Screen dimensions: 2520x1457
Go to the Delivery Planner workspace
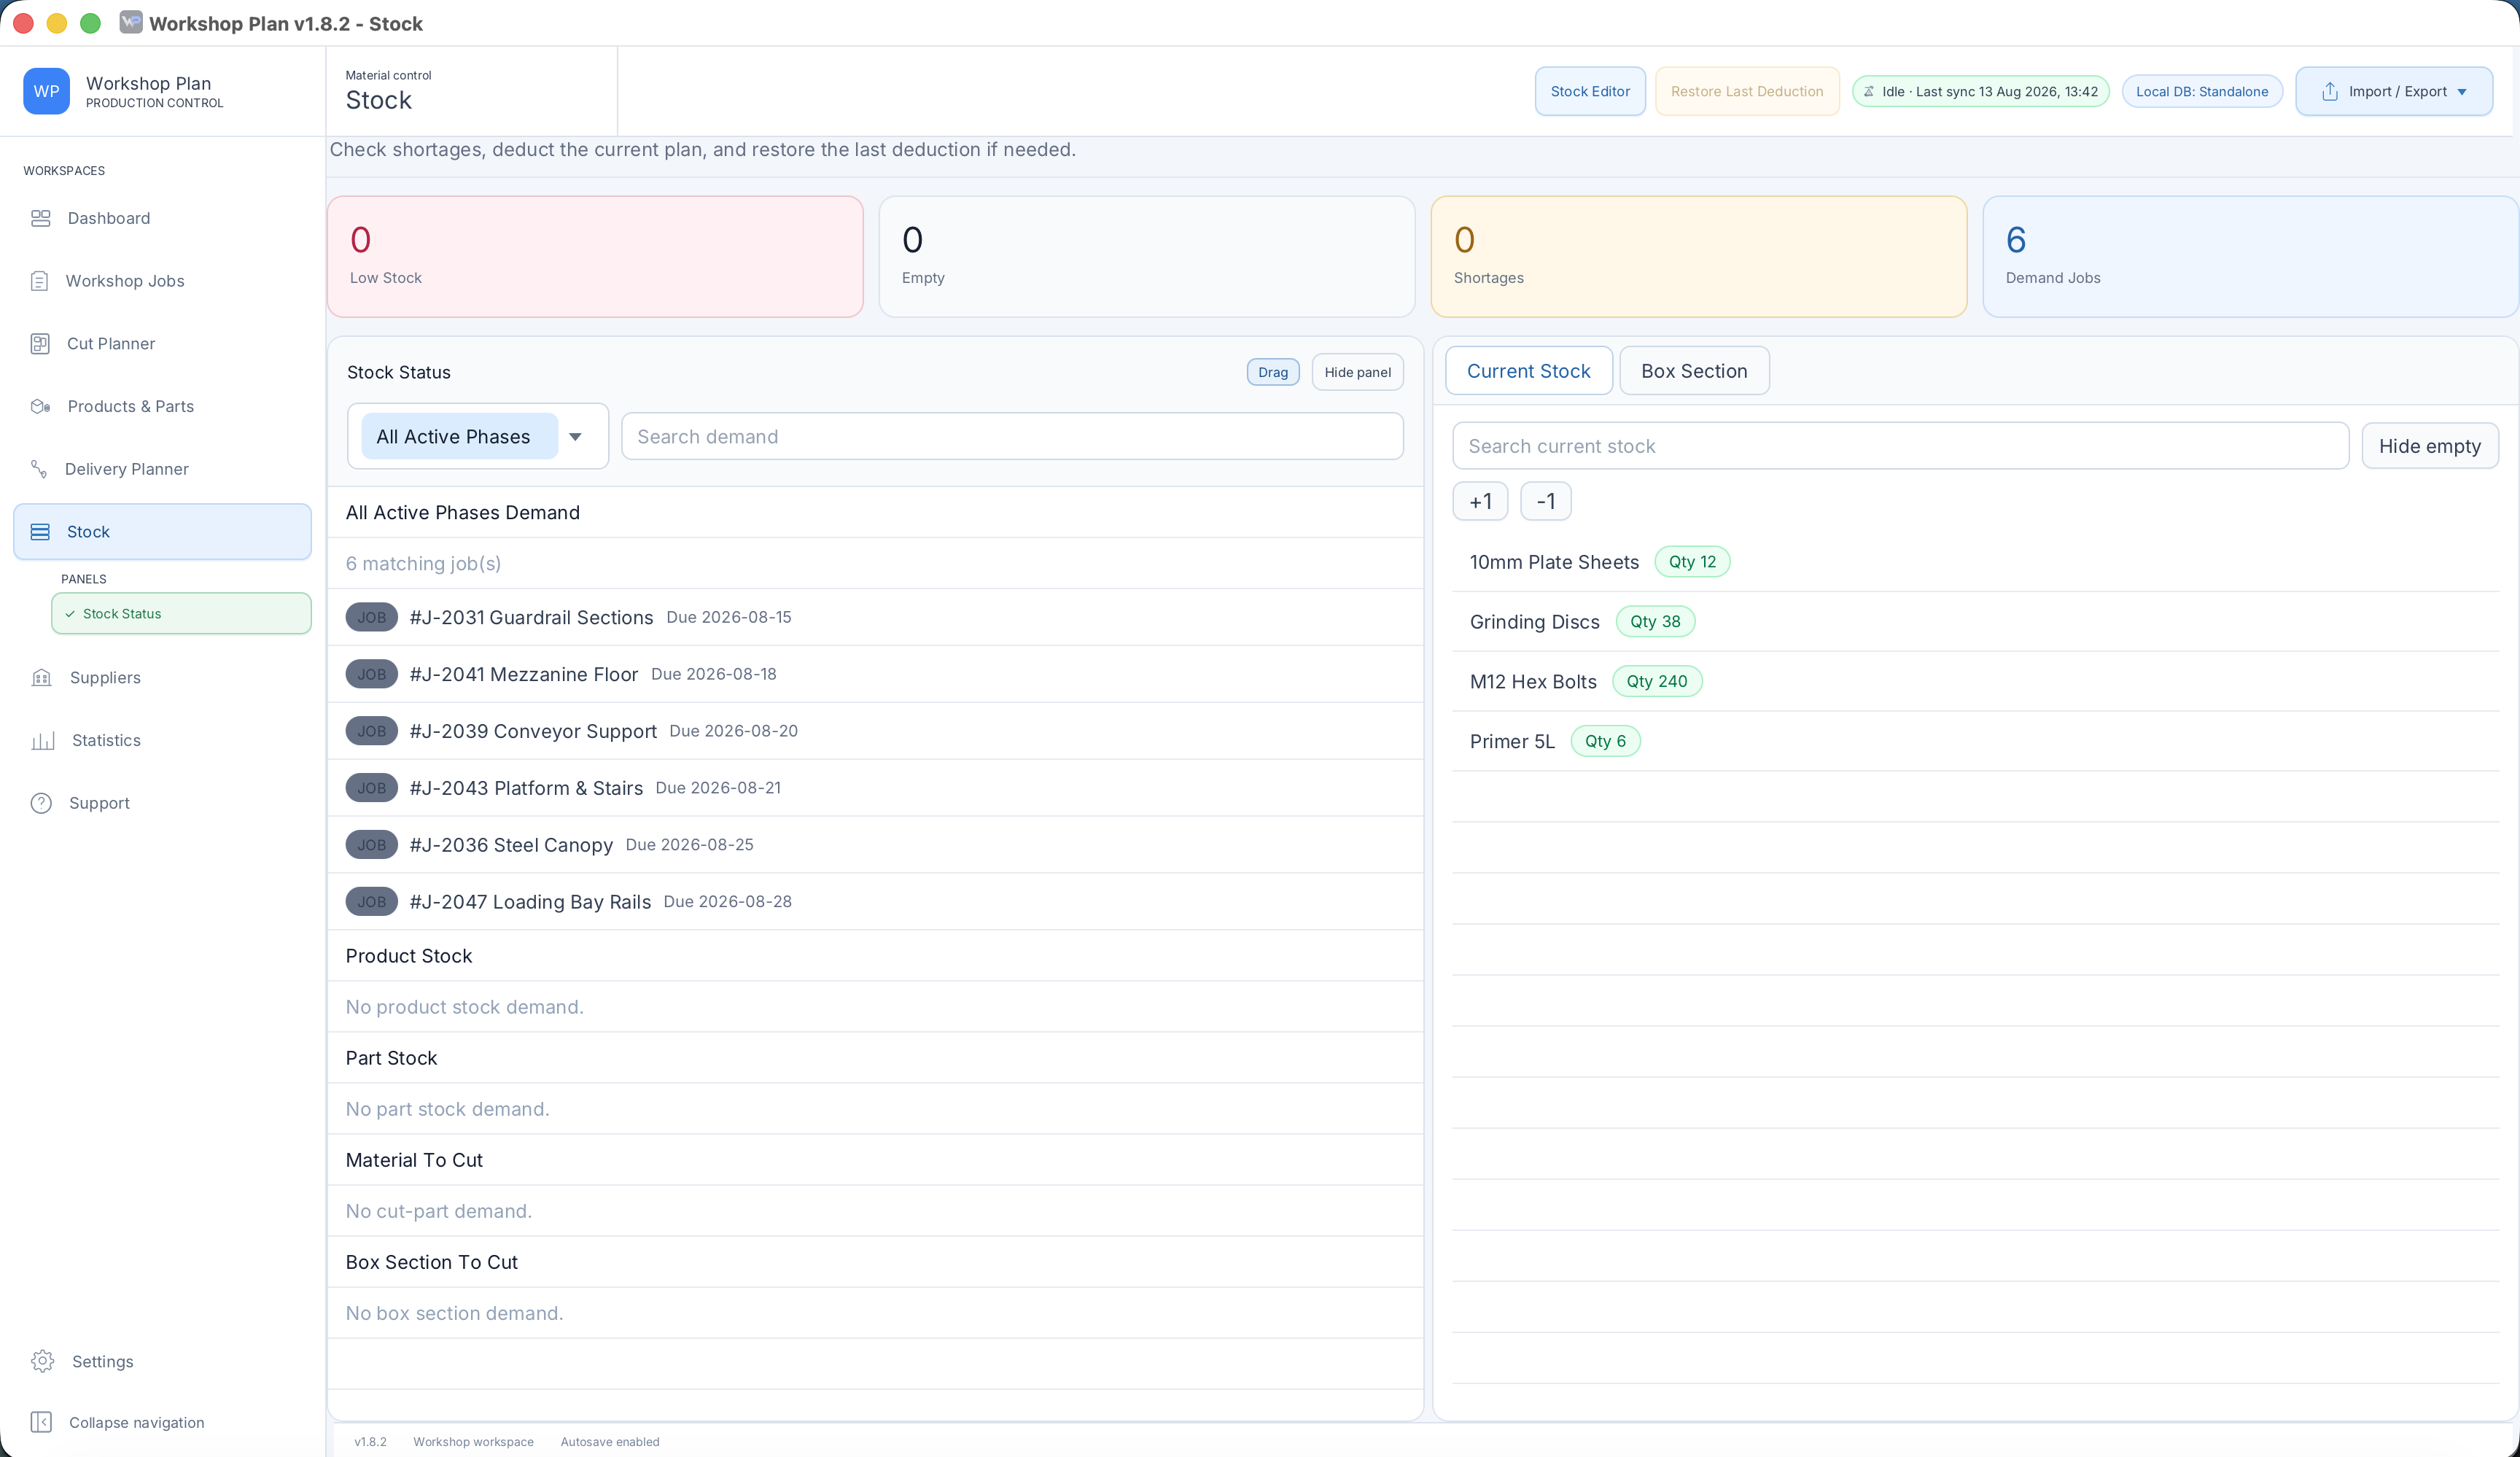[162, 469]
